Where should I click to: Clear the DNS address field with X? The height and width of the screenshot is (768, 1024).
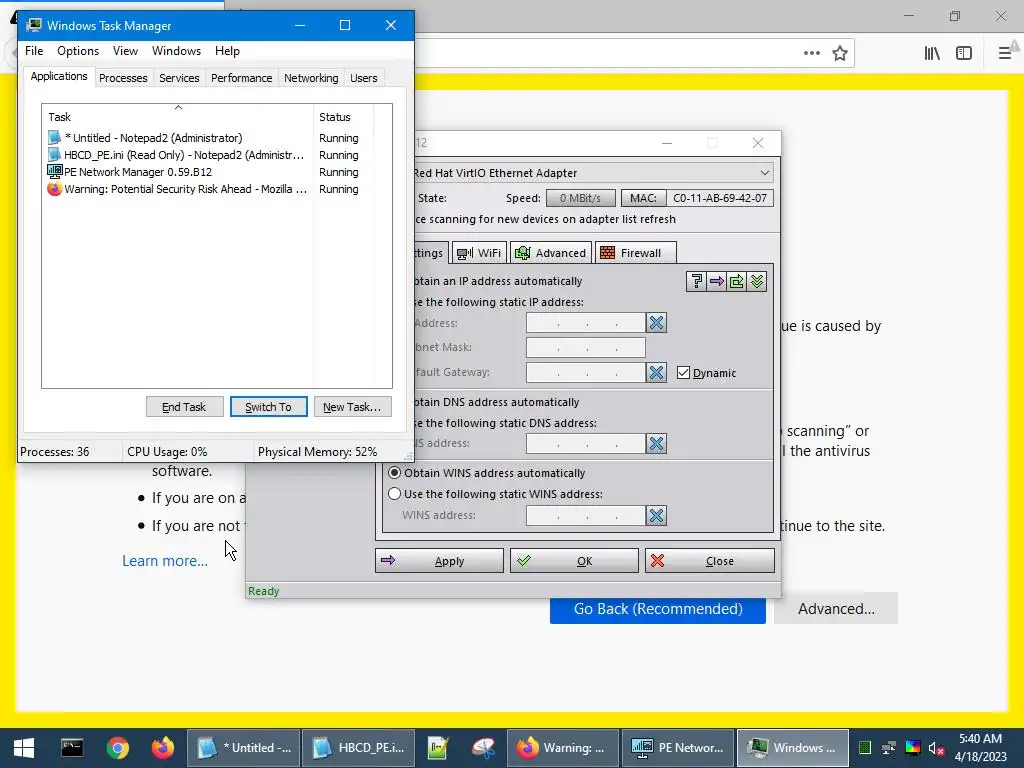[656, 443]
